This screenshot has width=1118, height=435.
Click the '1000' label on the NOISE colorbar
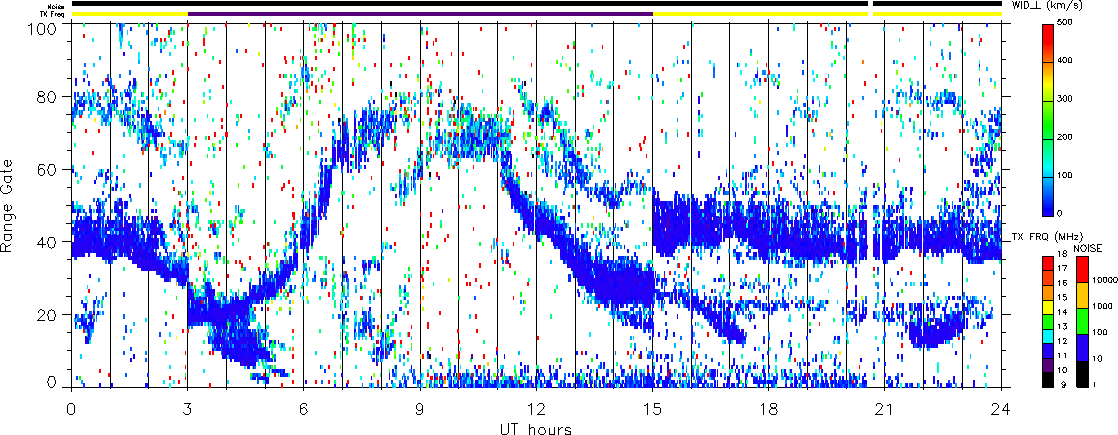(x=1102, y=306)
